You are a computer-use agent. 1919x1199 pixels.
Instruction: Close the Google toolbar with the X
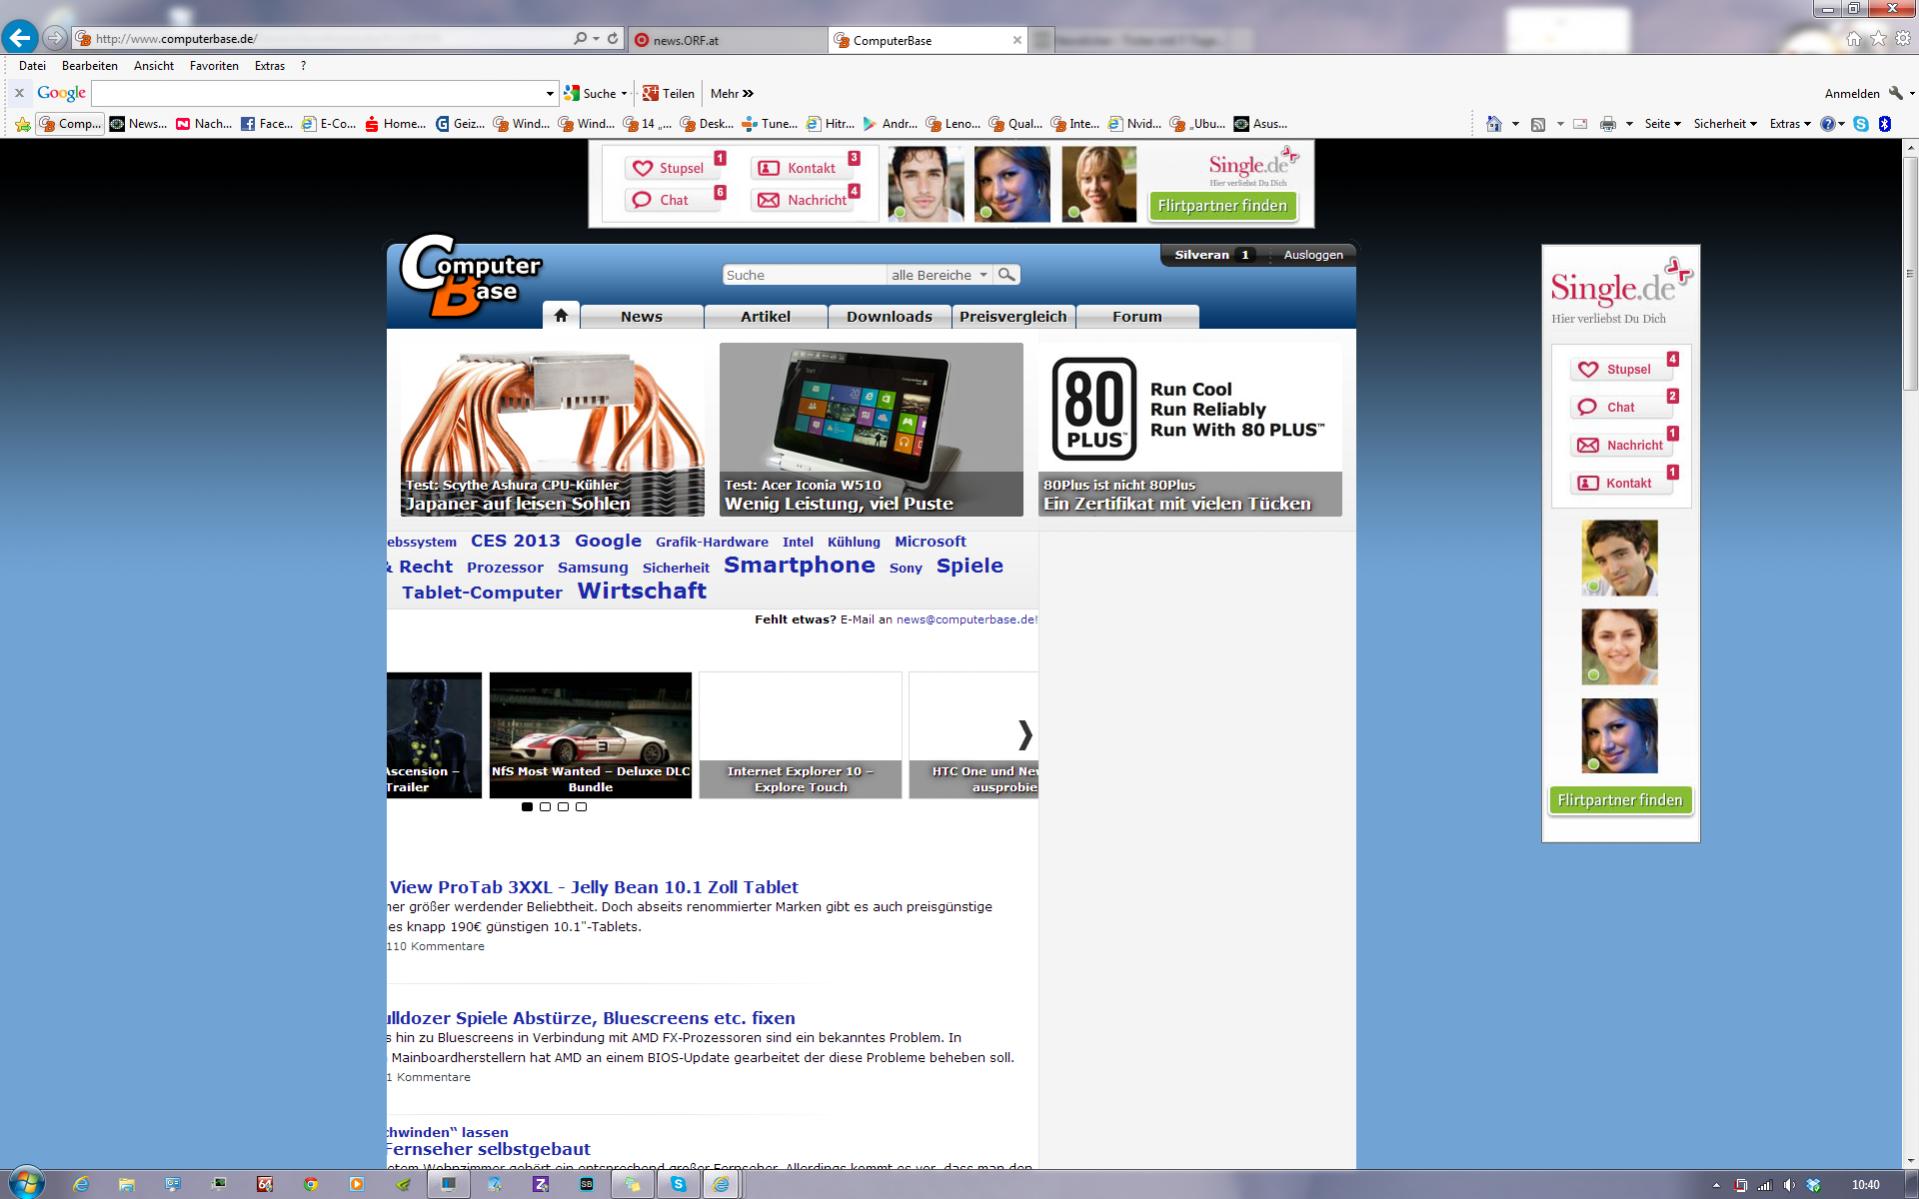coord(19,93)
